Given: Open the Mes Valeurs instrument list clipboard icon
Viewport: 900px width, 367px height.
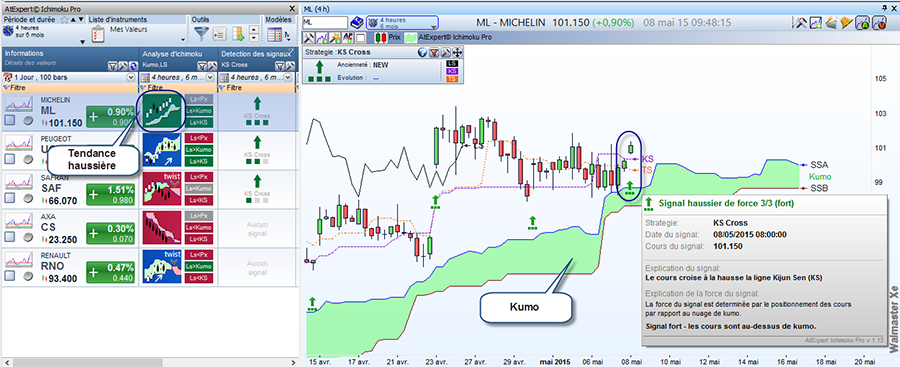Looking at the screenshot, I should tap(98, 34).
